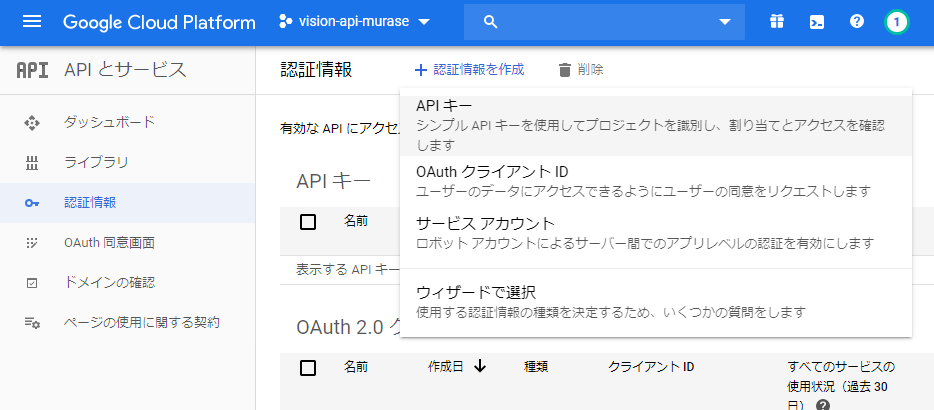This screenshot has width=934, height=410.
Task: Click the 削除 delete button
Action: 581,70
